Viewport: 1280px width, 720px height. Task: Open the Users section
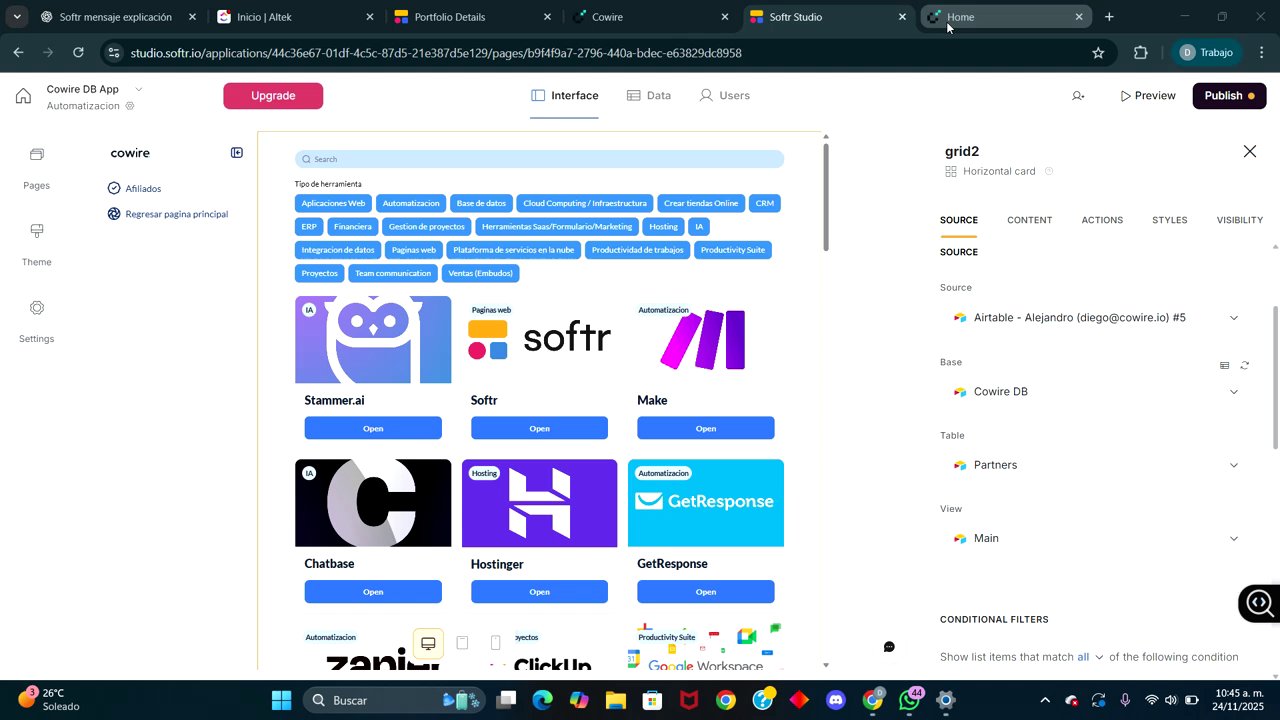point(724,96)
